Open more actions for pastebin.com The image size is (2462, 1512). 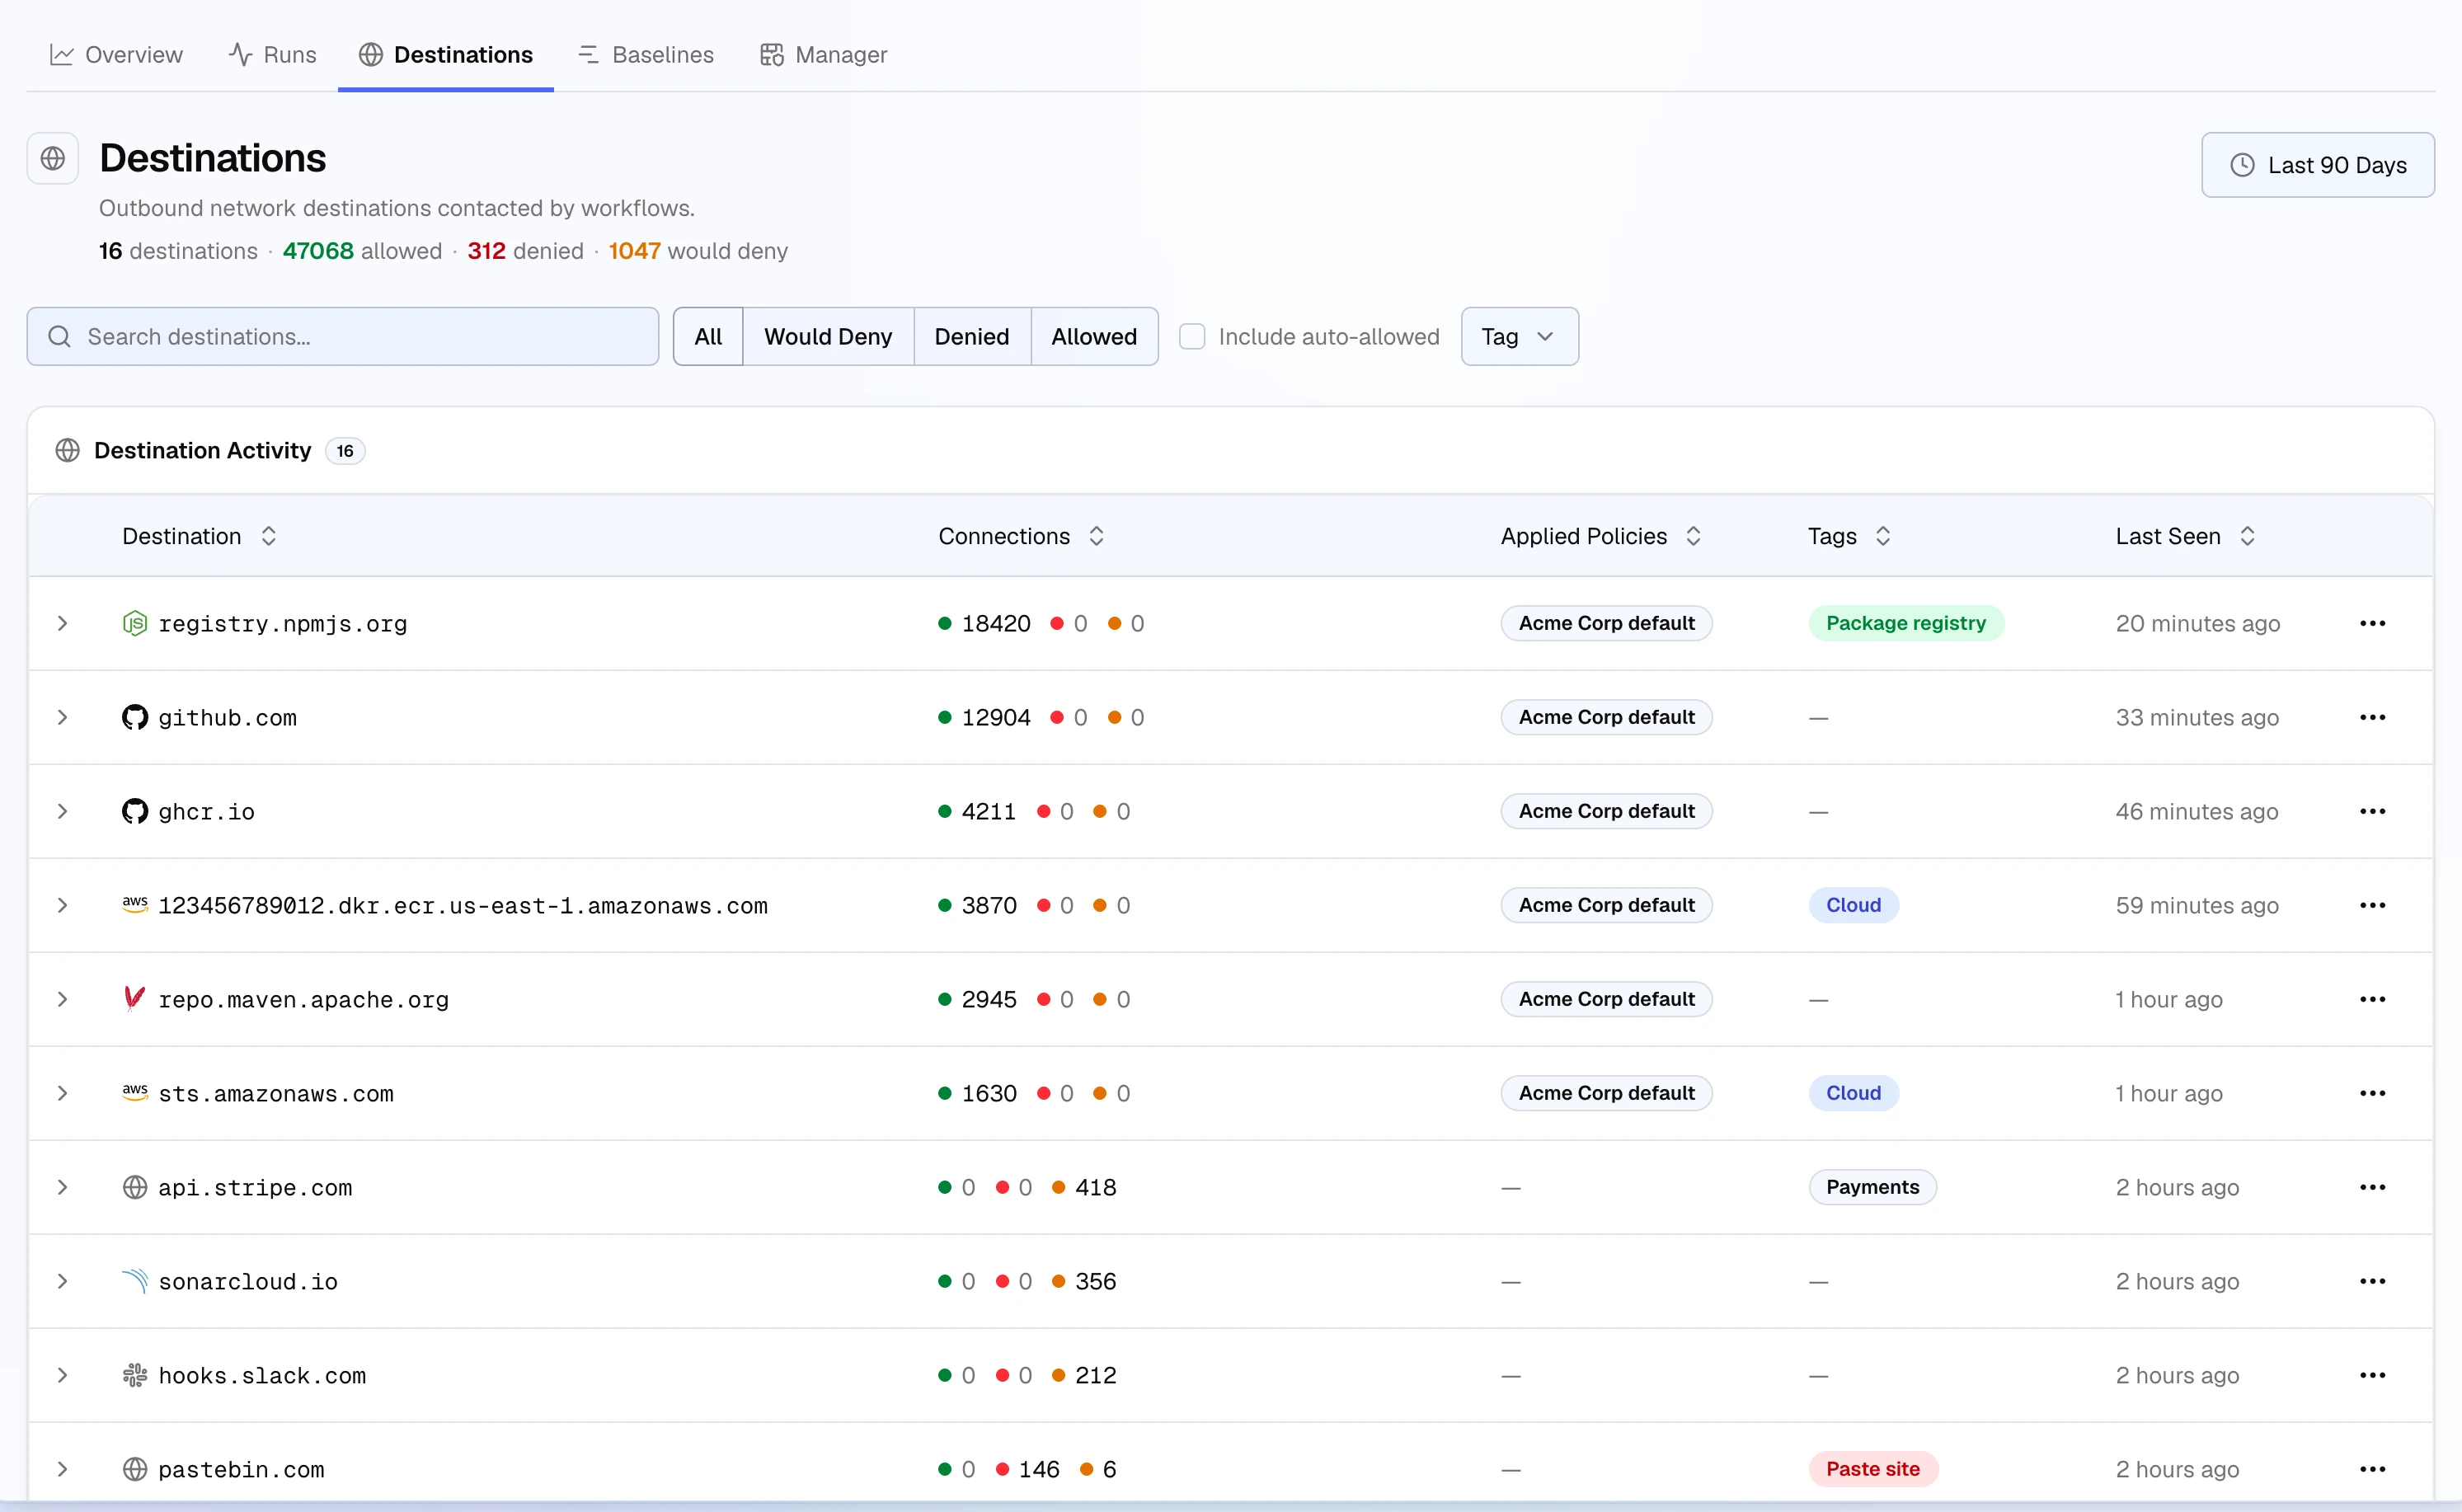pyautogui.click(x=2372, y=1470)
